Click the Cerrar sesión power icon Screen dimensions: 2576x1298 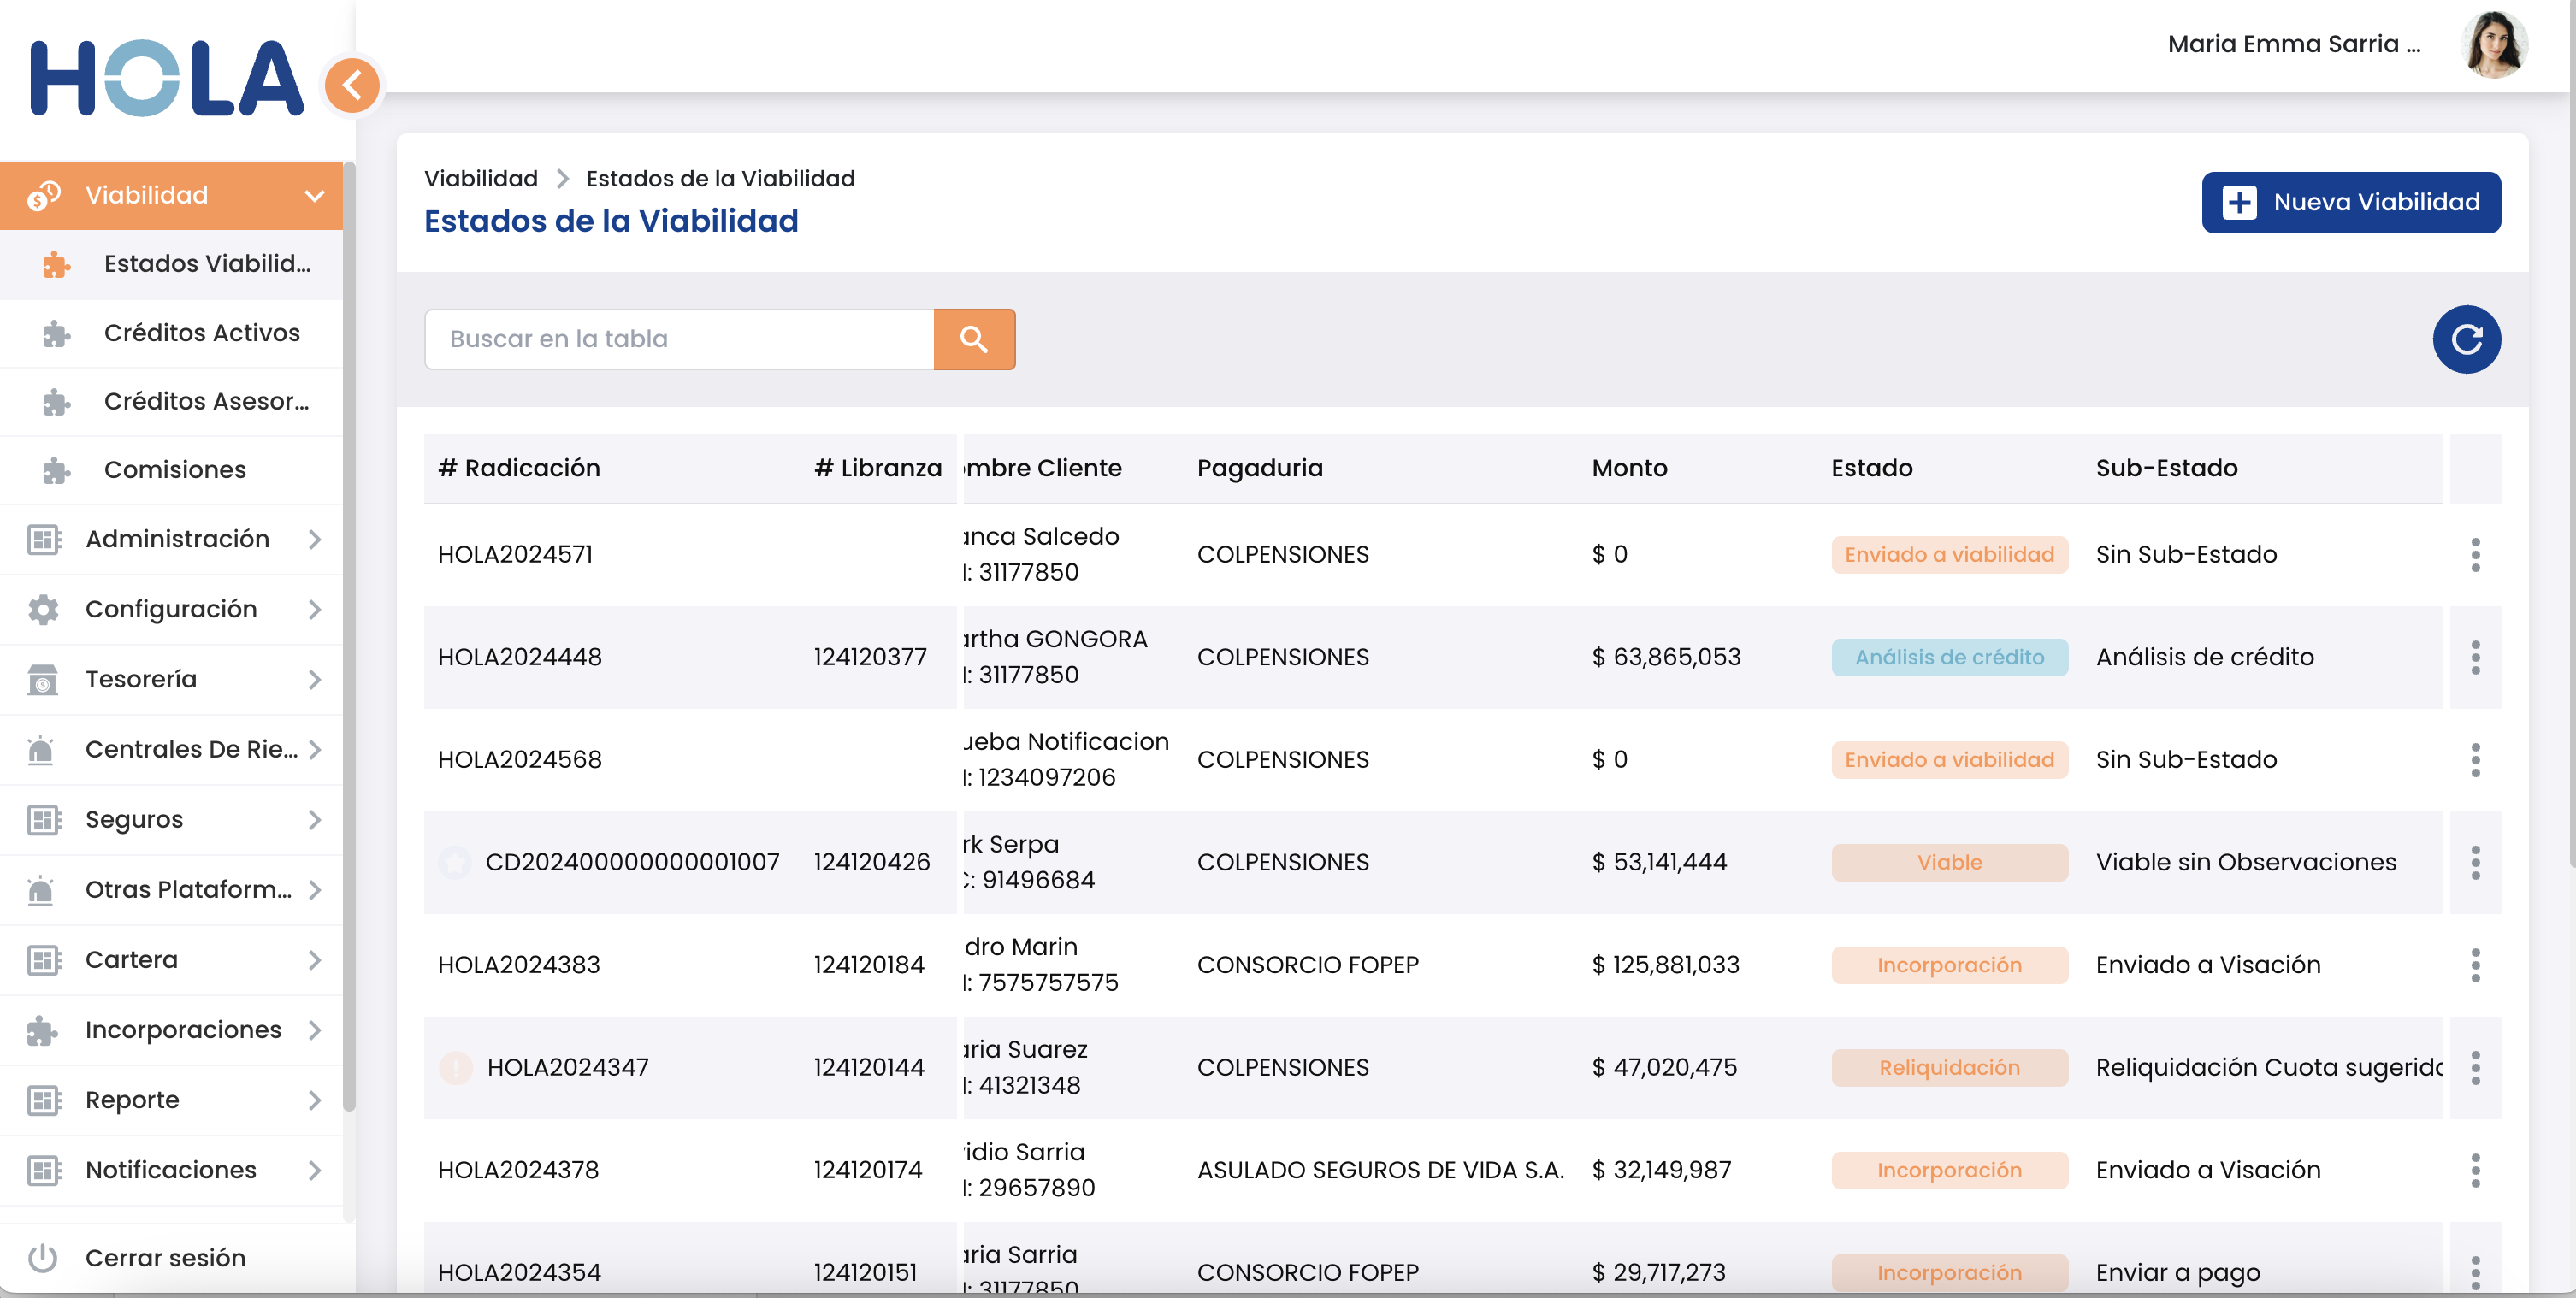click(42, 1257)
